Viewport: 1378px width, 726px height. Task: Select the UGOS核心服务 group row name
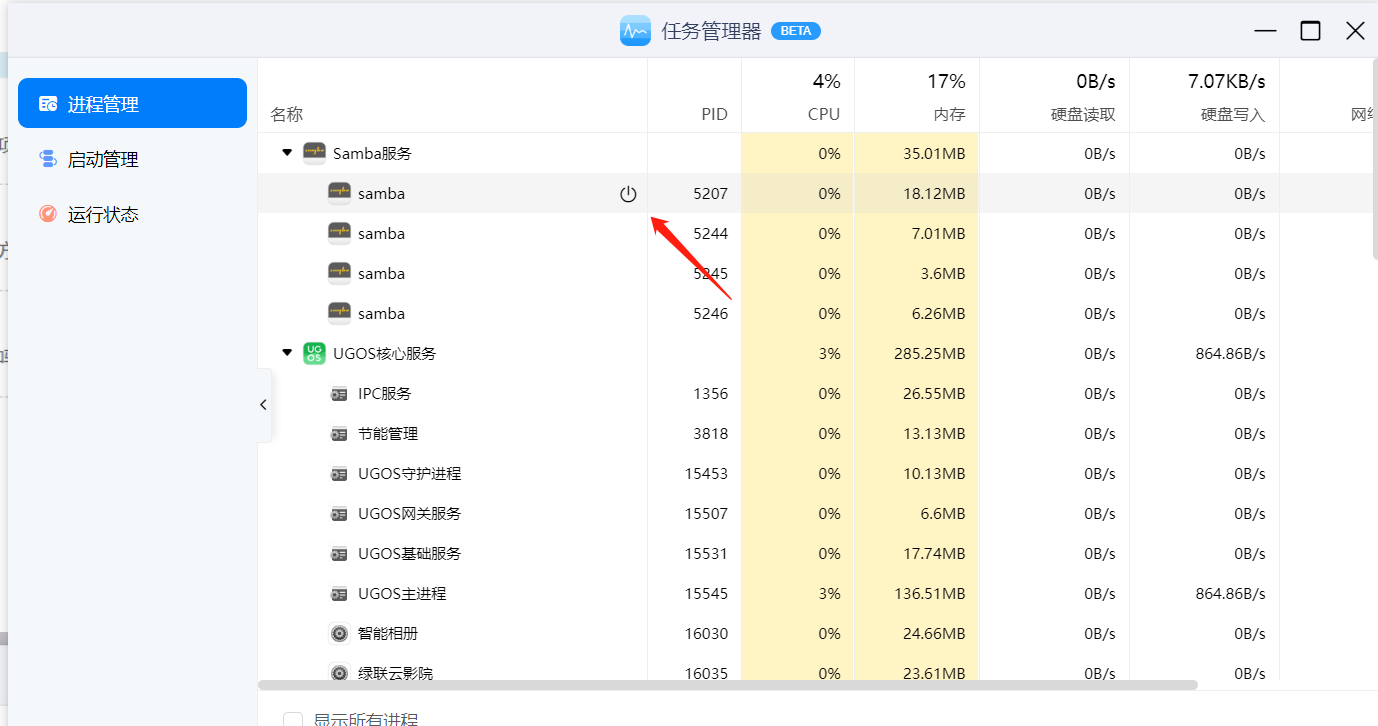click(x=385, y=353)
